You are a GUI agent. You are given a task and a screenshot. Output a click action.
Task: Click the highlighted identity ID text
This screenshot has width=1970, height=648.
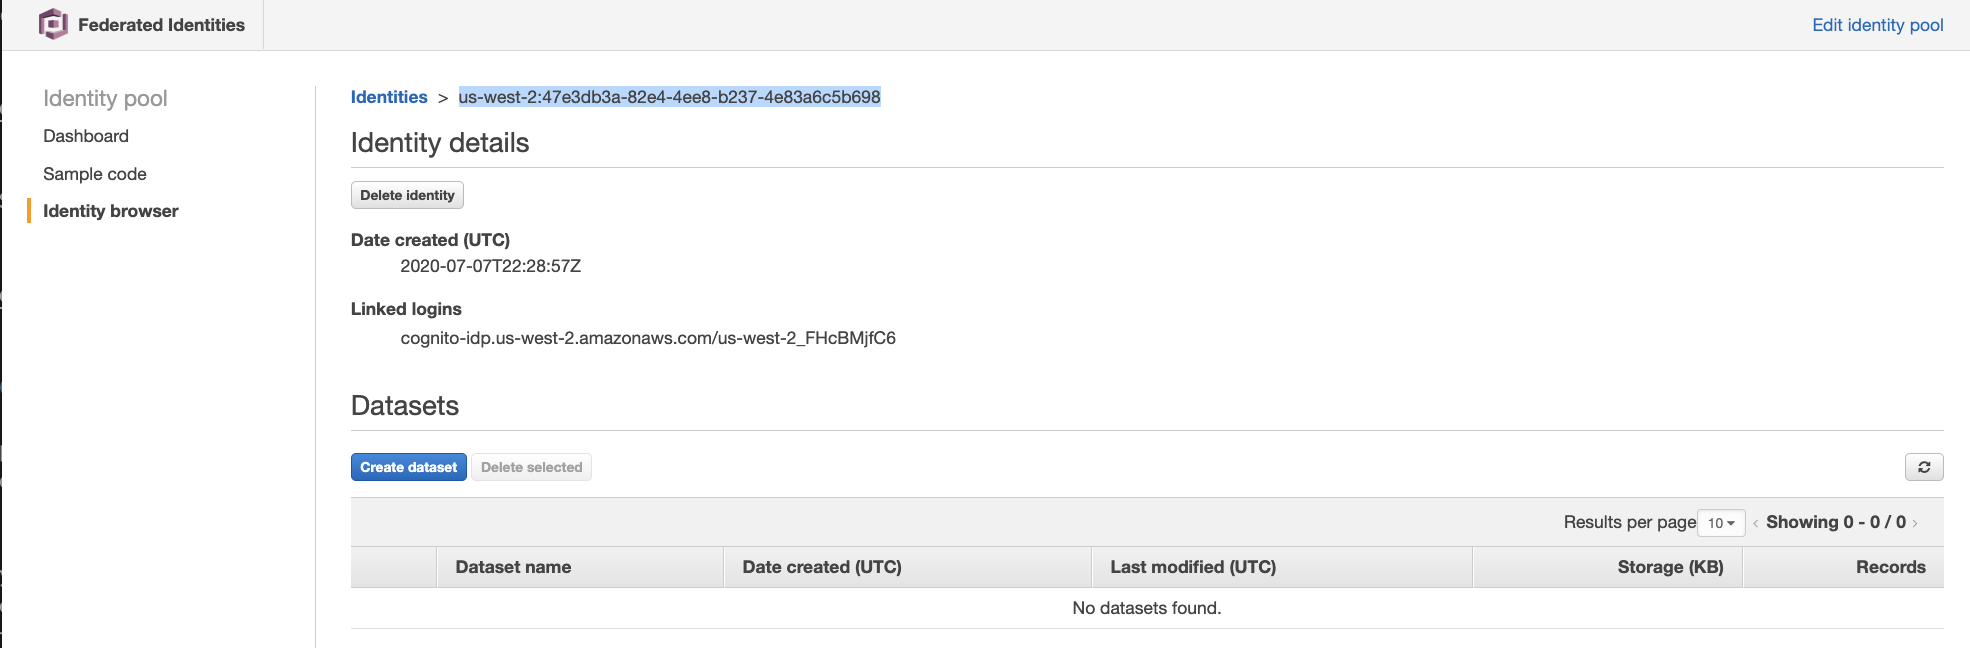669,97
